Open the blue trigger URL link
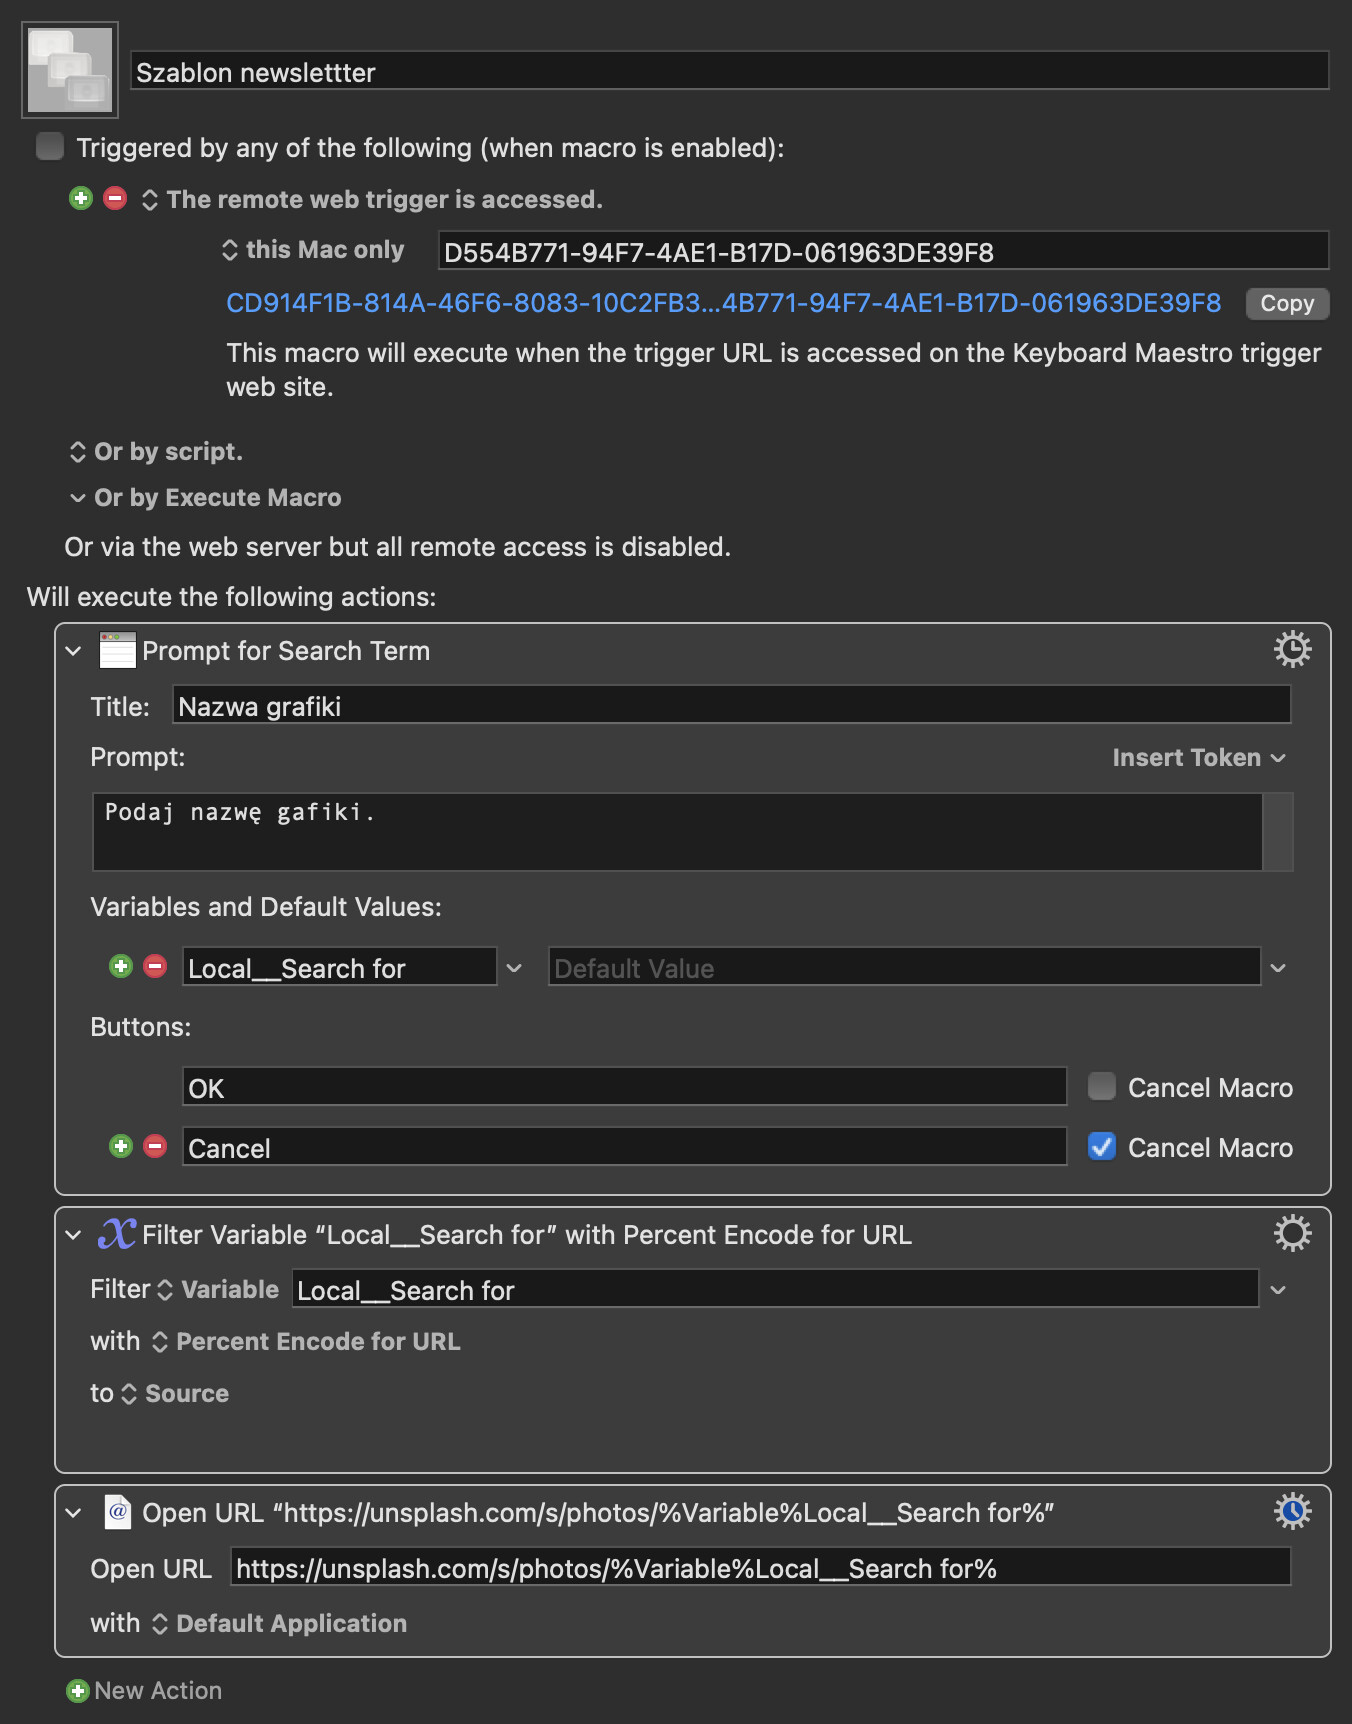The height and width of the screenshot is (1724, 1352). click(x=723, y=303)
